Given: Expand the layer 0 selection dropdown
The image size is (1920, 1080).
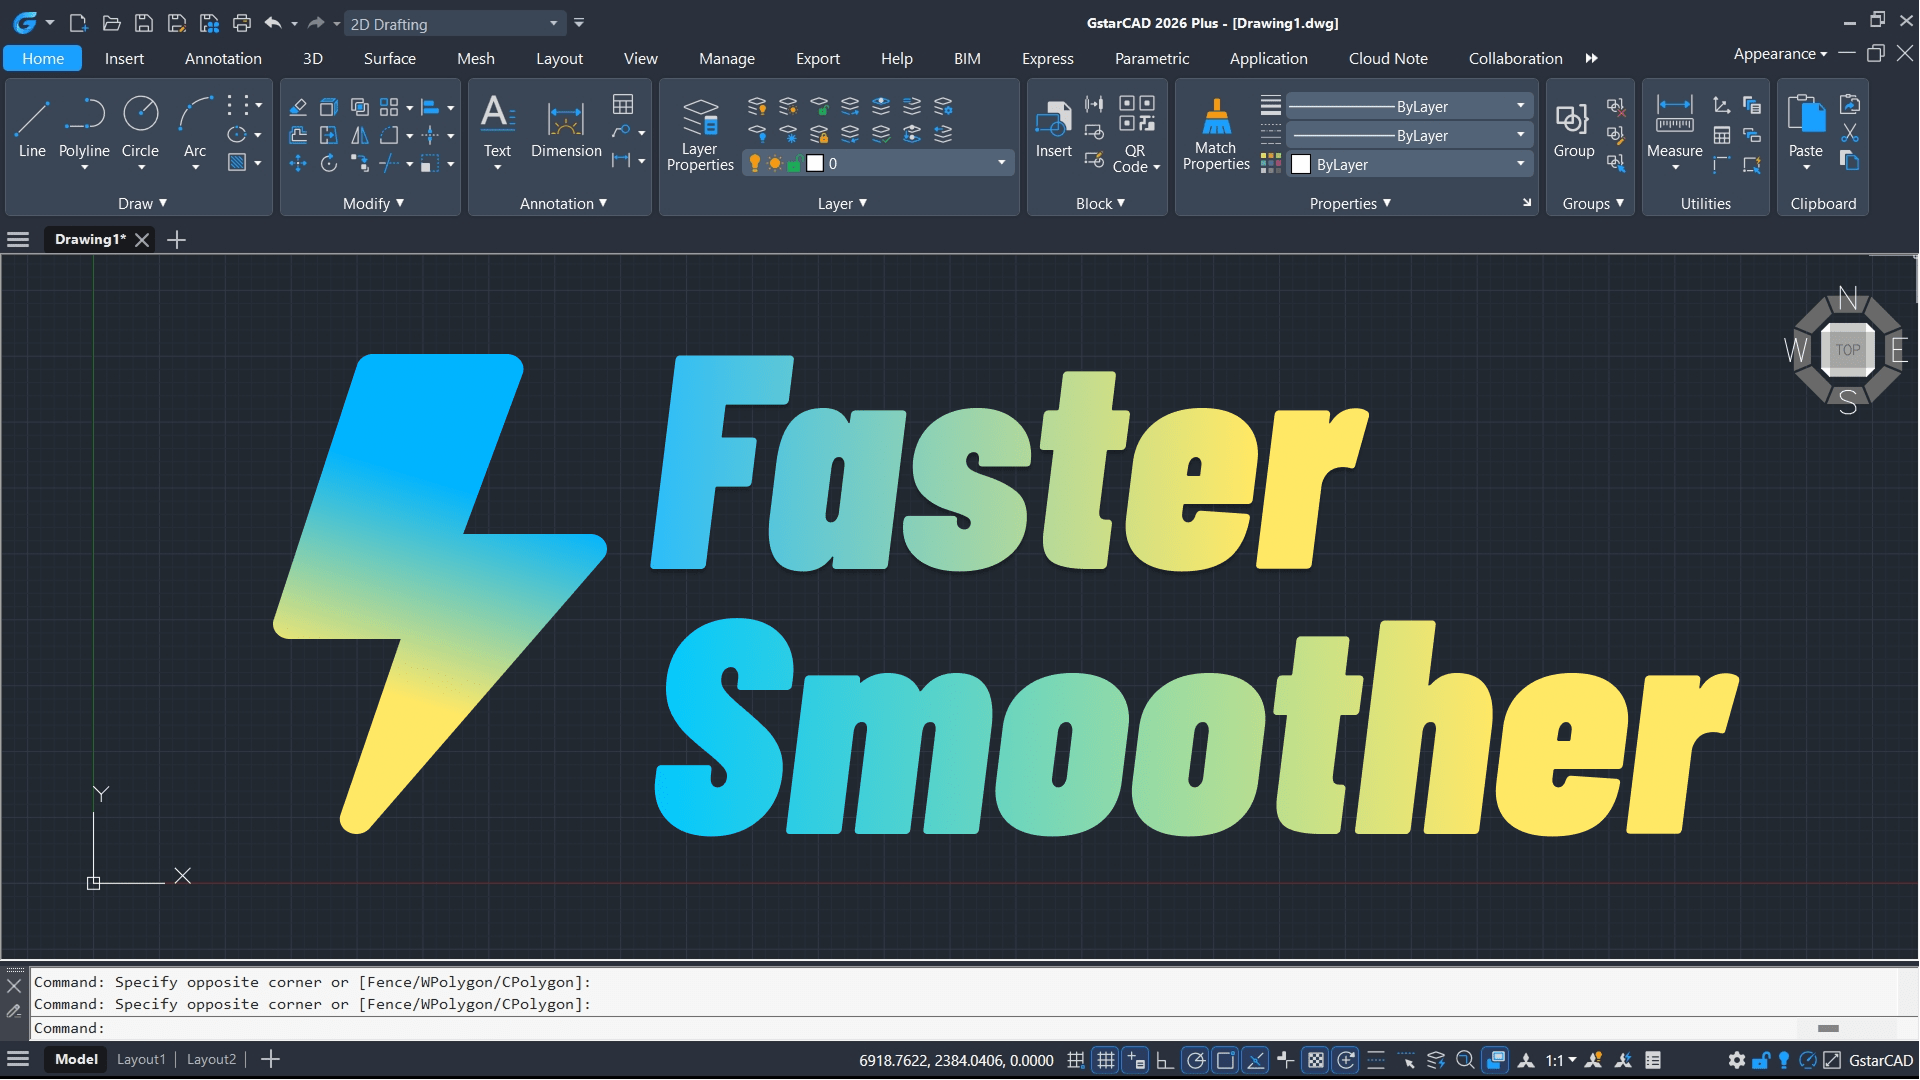Looking at the screenshot, I should click(x=1001, y=163).
